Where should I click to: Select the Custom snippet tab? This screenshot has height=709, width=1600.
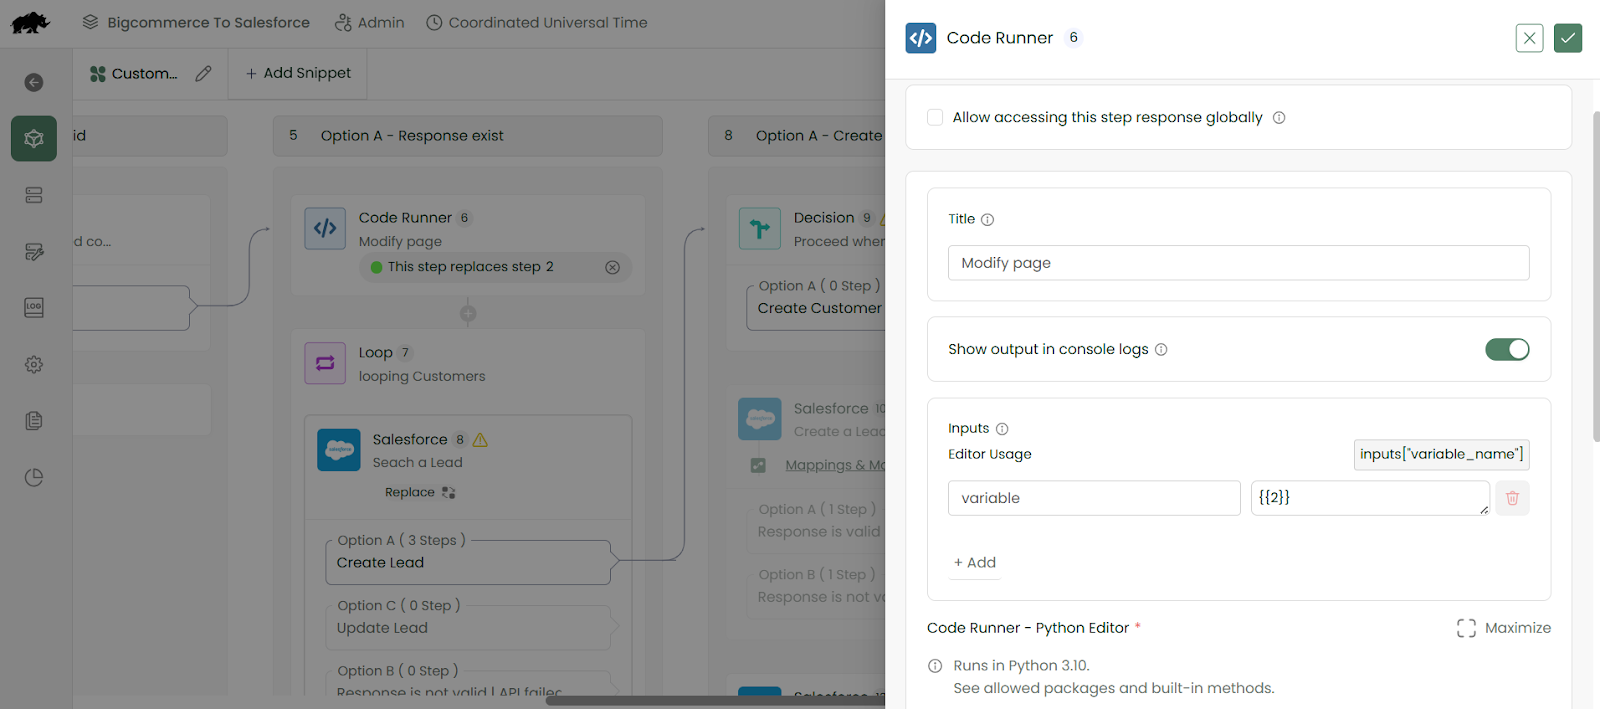(x=134, y=73)
